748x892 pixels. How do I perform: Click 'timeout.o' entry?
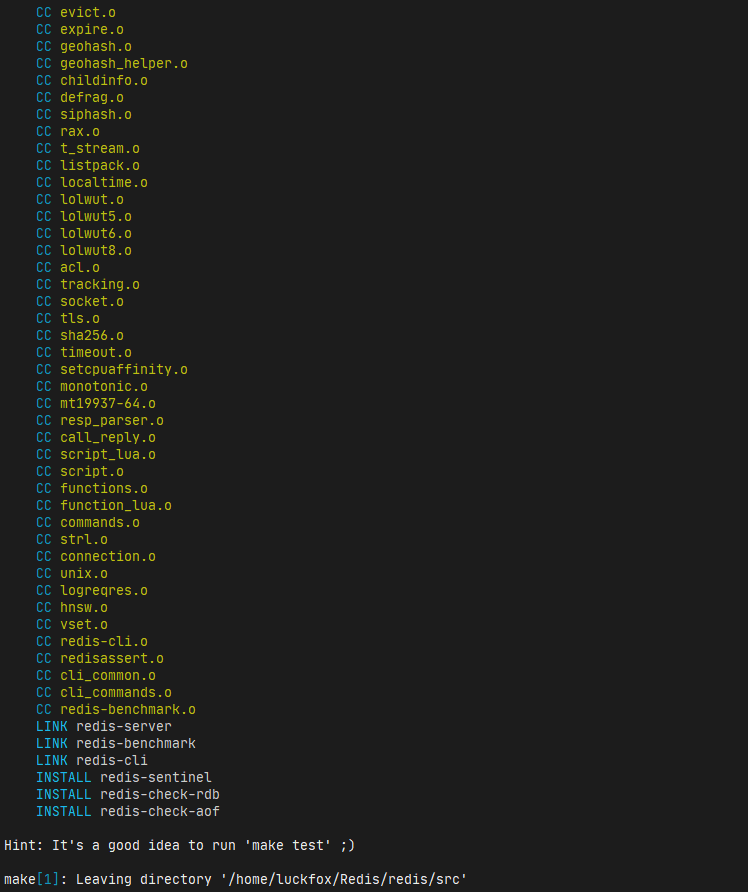96,353
